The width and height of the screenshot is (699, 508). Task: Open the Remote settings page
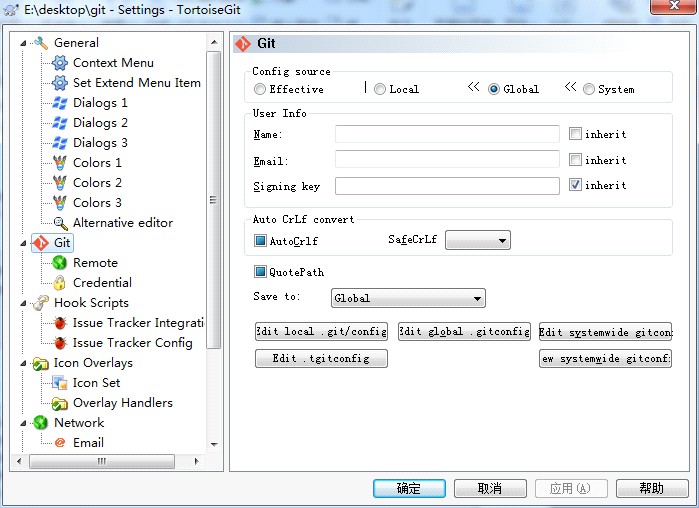(95, 263)
